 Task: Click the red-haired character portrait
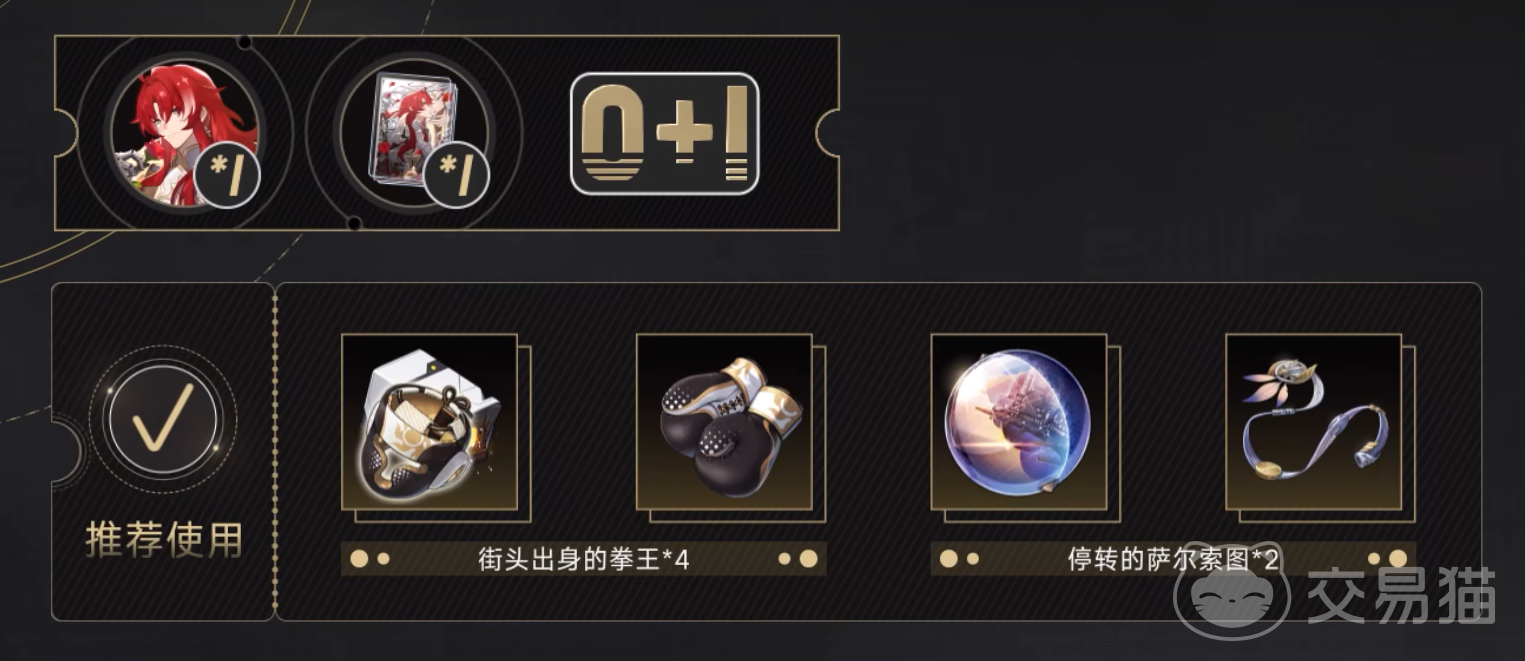[184, 133]
